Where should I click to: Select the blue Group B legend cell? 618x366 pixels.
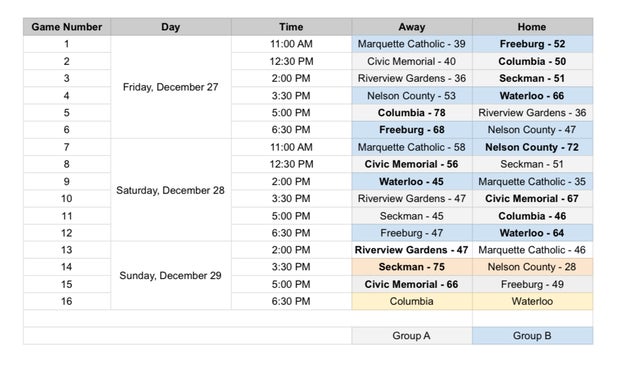point(532,336)
